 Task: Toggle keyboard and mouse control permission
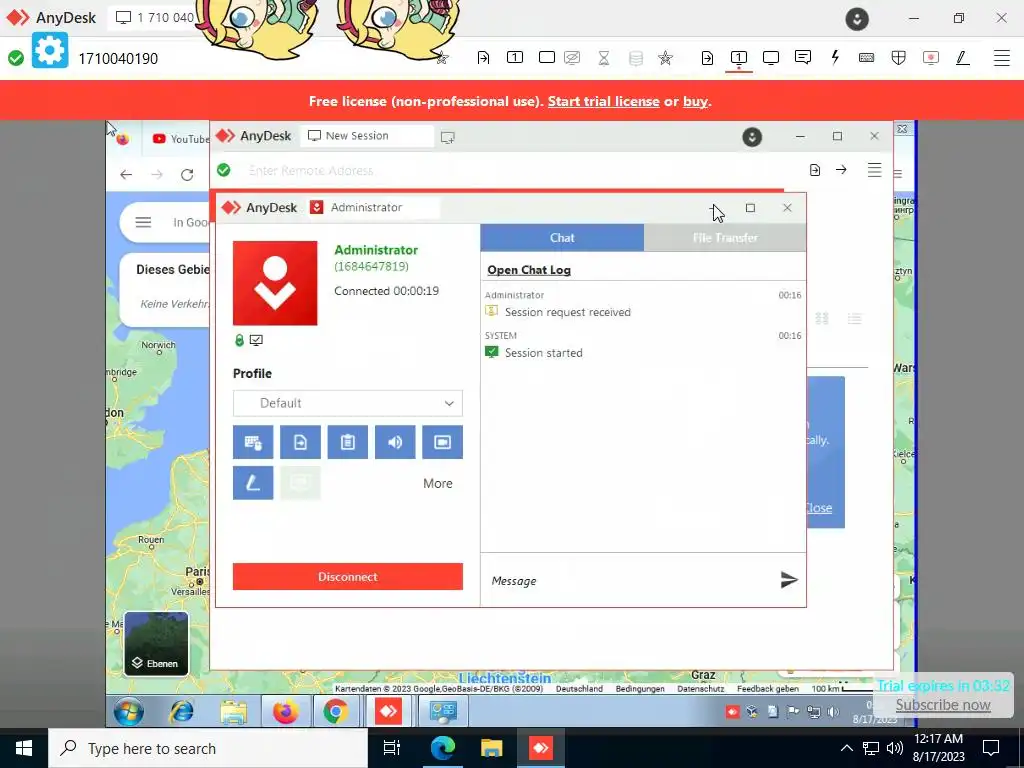click(253, 442)
